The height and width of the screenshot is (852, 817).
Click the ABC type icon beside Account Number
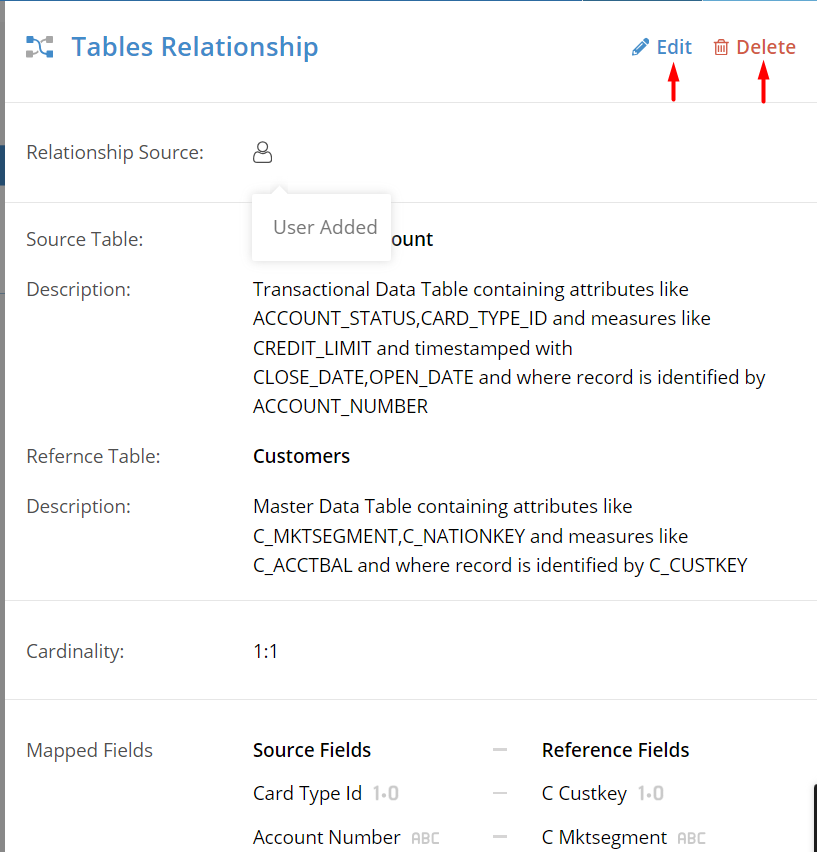point(424,837)
